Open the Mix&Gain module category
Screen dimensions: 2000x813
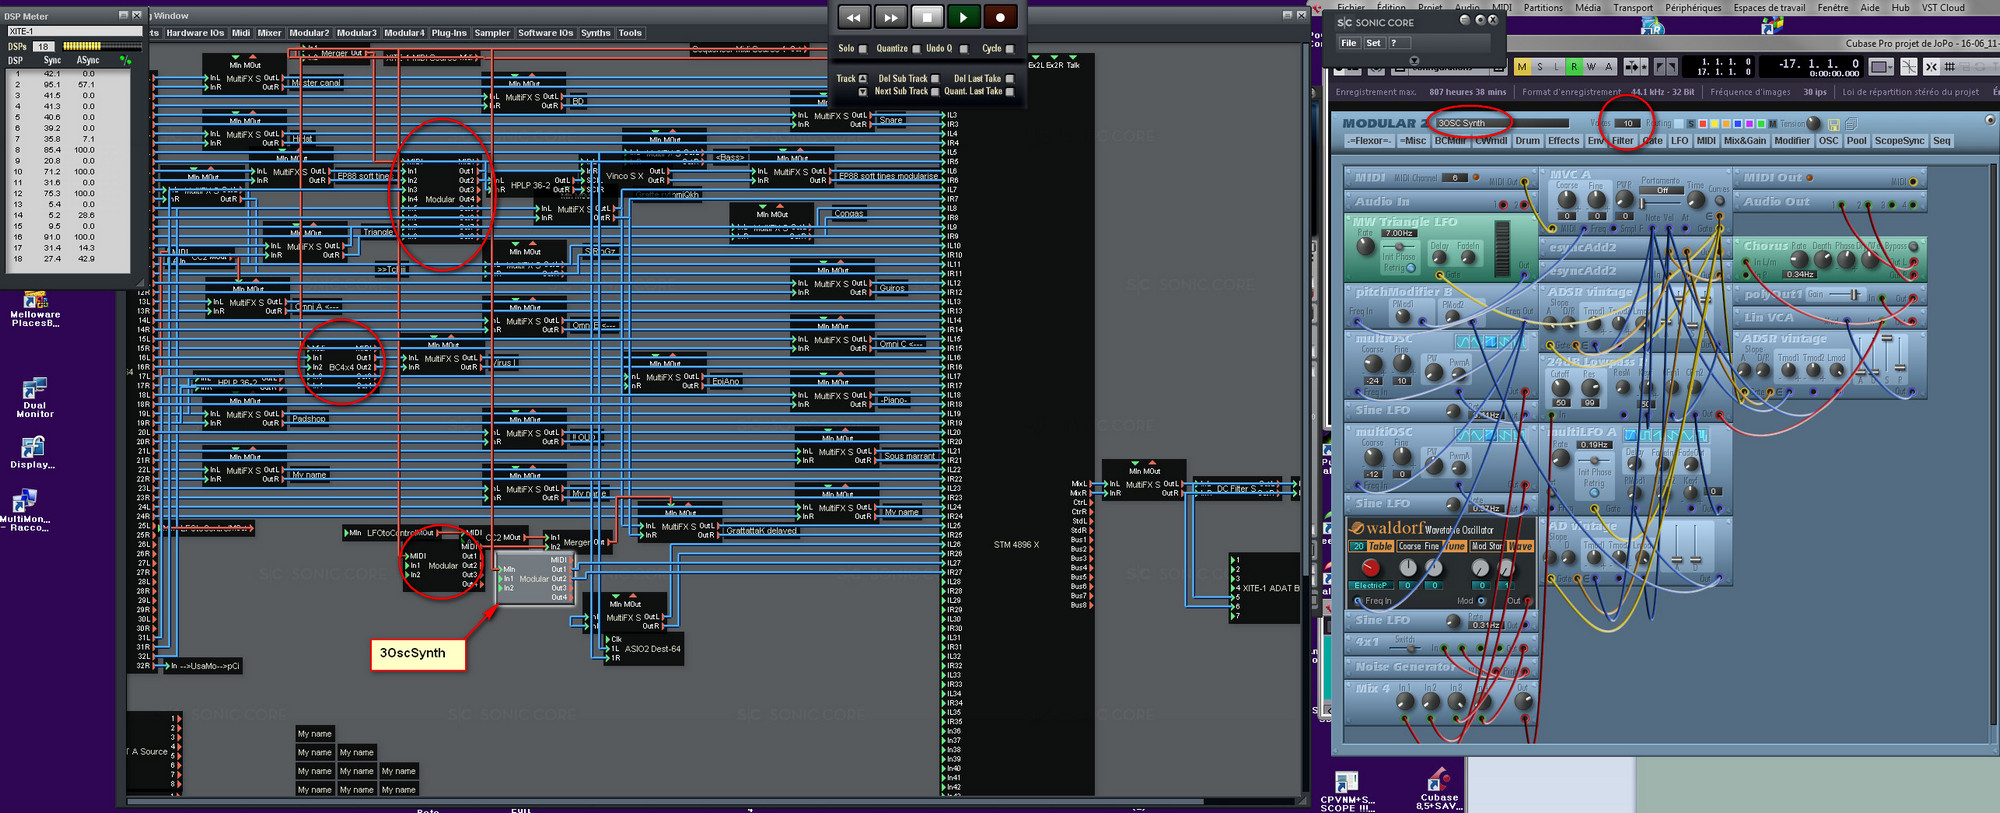pos(1745,141)
